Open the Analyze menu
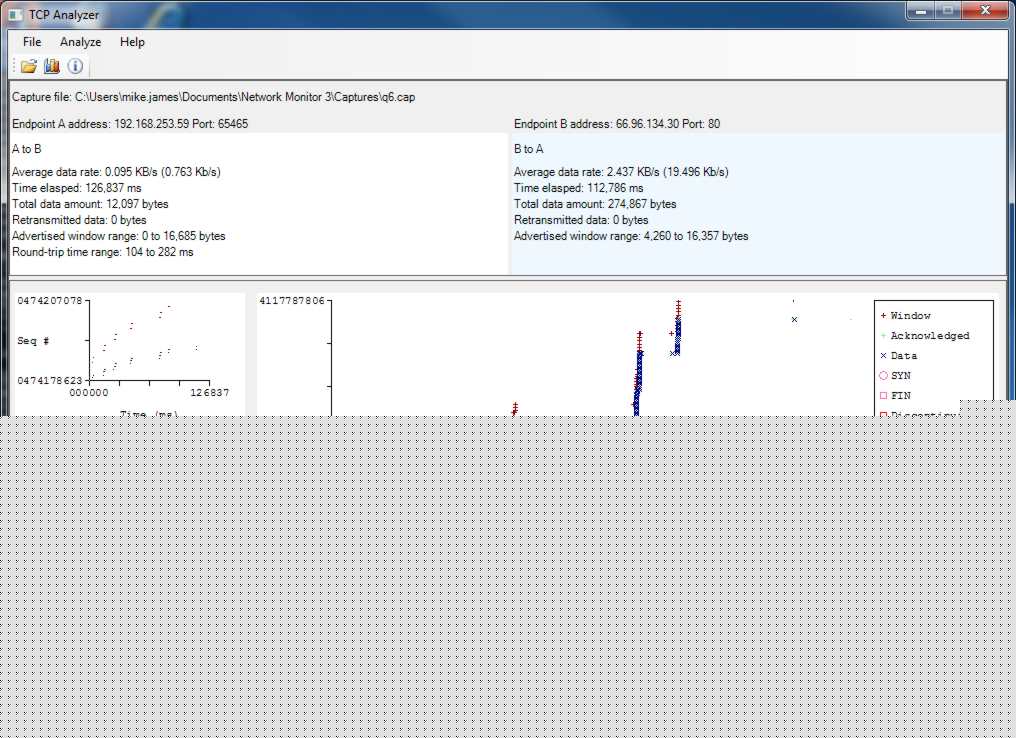This screenshot has height=738, width=1016. point(80,42)
